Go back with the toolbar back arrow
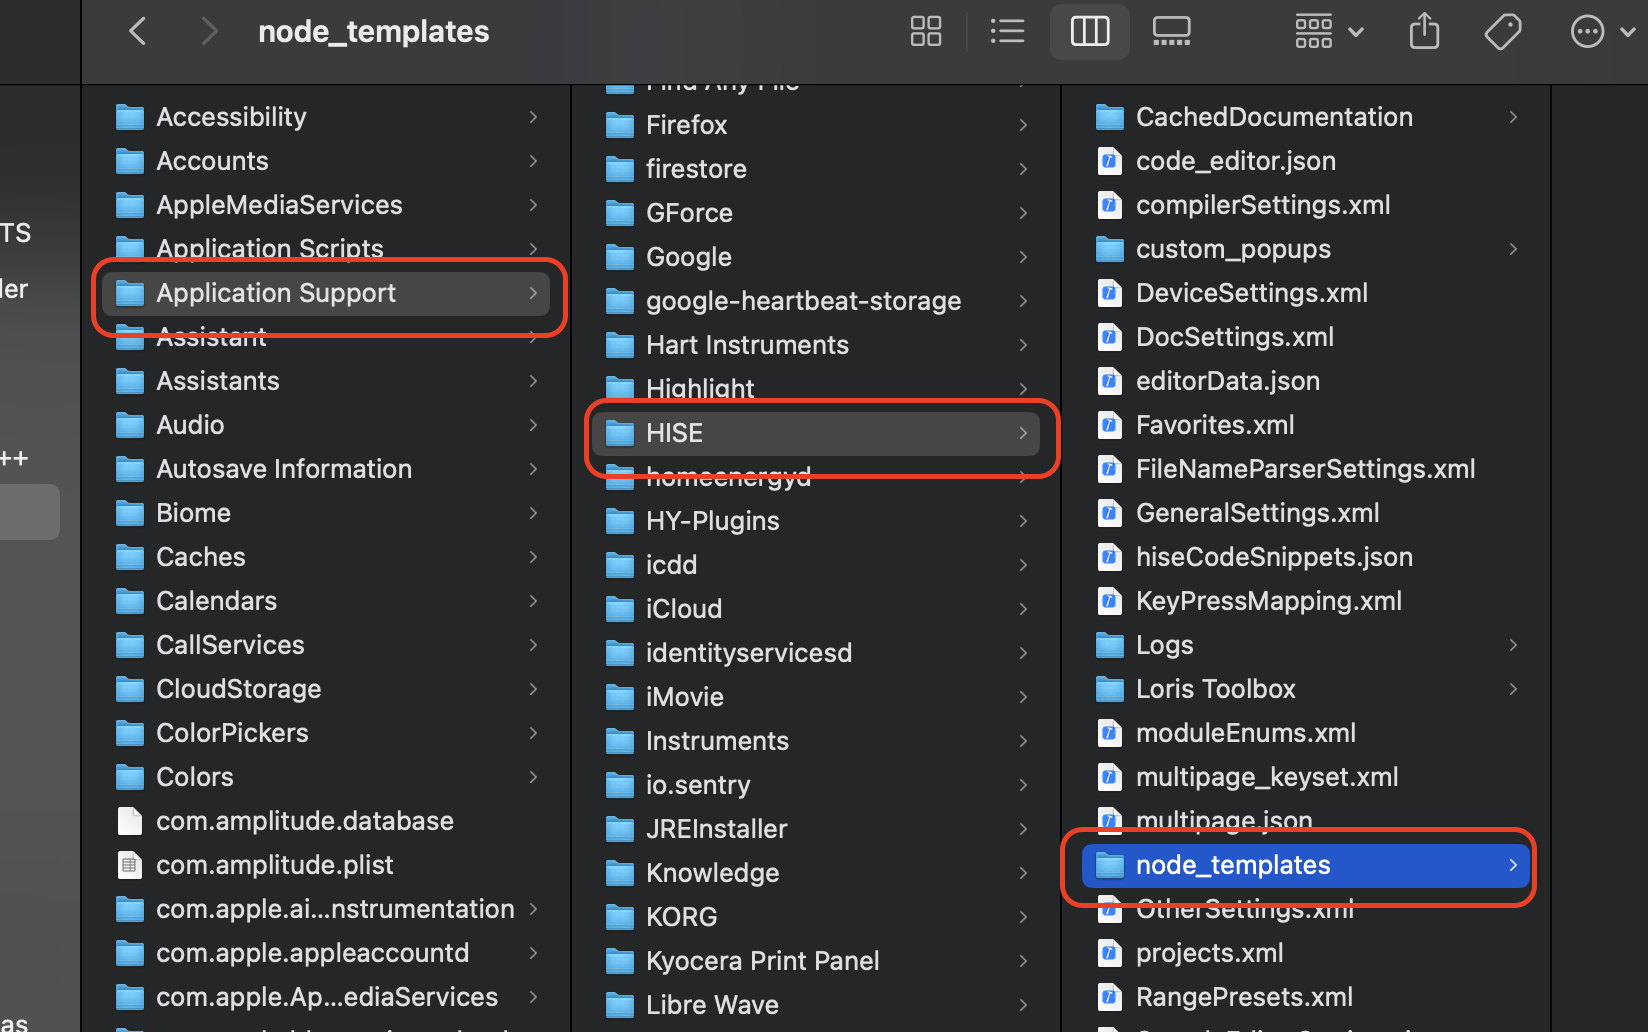The image size is (1648, 1032). point(138,32)
